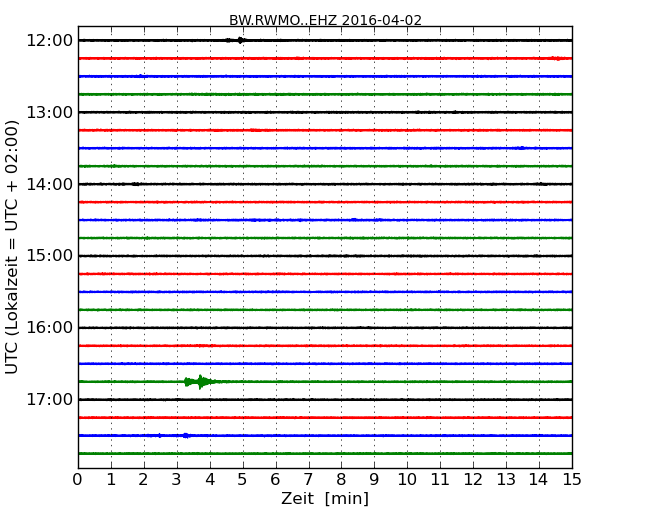650x520 pixels.
Task: Click the 5 minute tick label
Action: point(243,480)
